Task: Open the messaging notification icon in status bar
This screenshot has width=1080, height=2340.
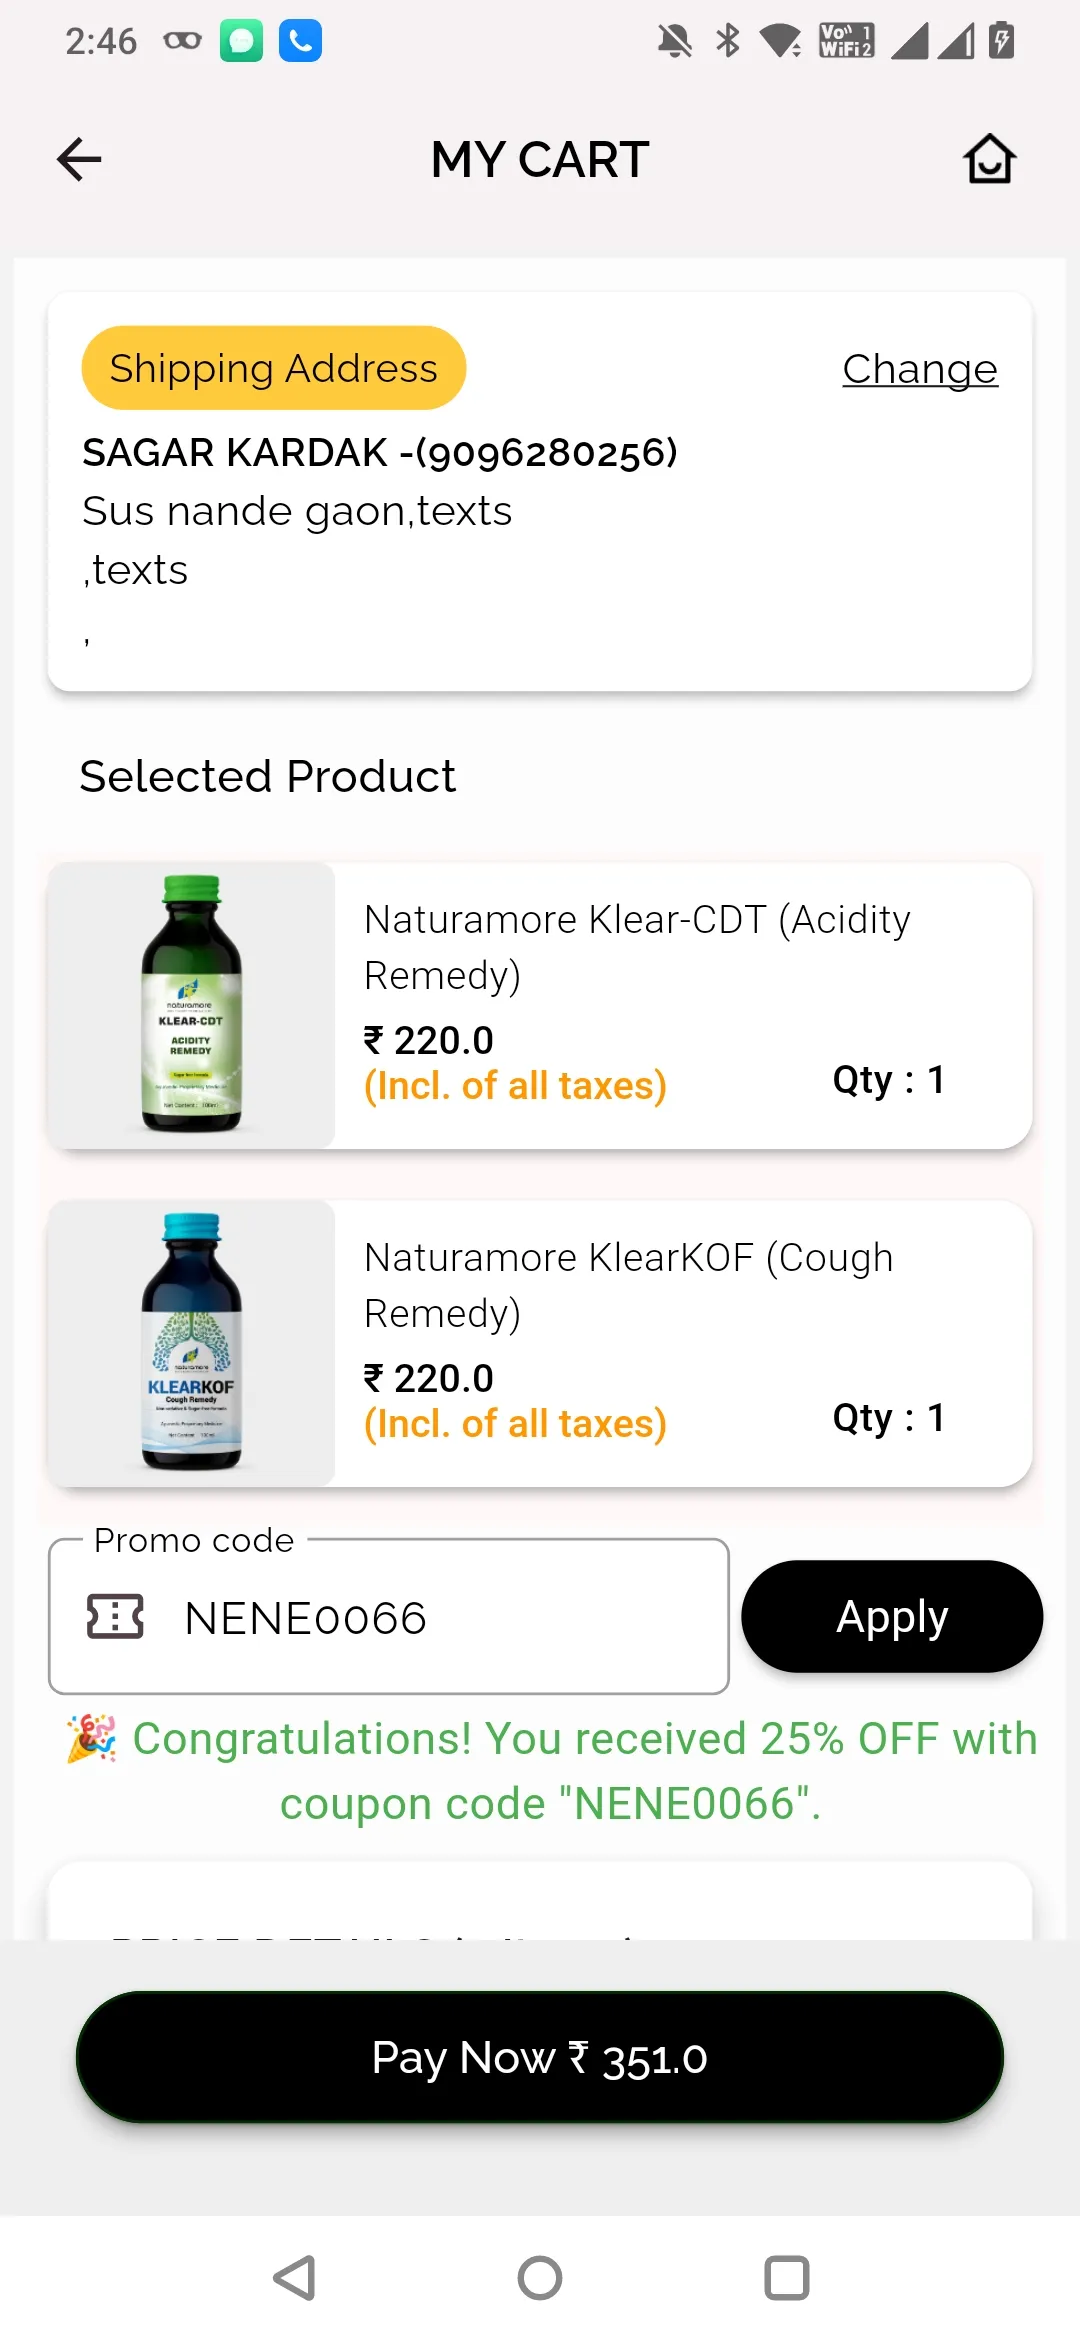Action: (x=241, y=41)
